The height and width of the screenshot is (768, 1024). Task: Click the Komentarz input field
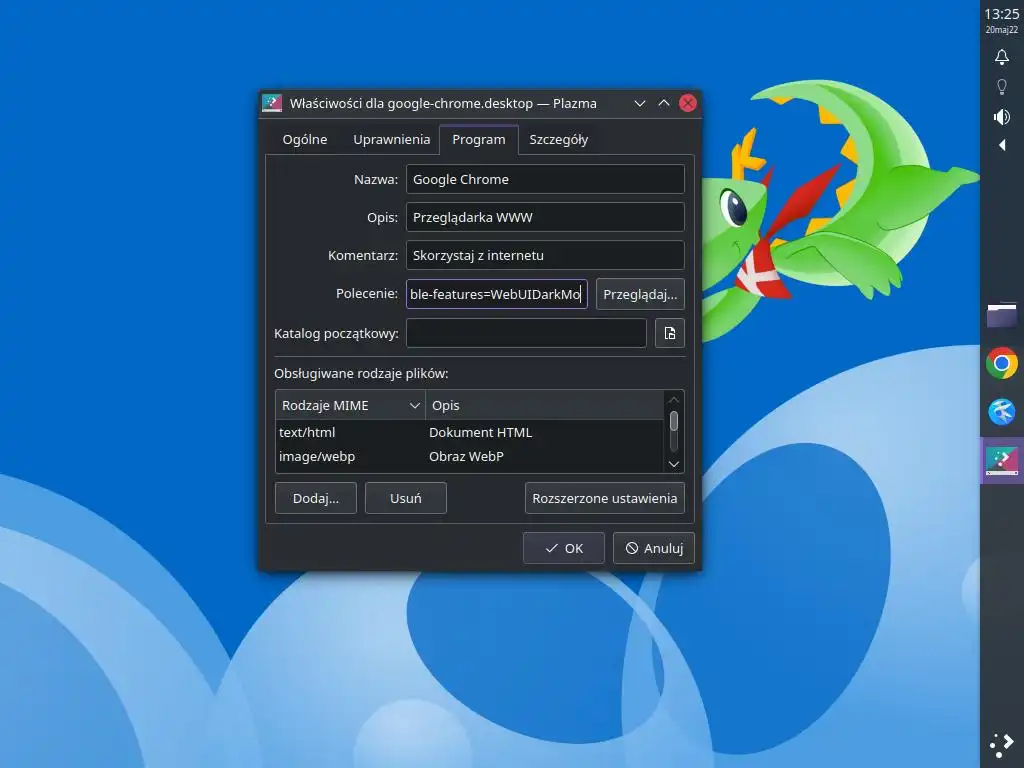(x=545, y=255)
